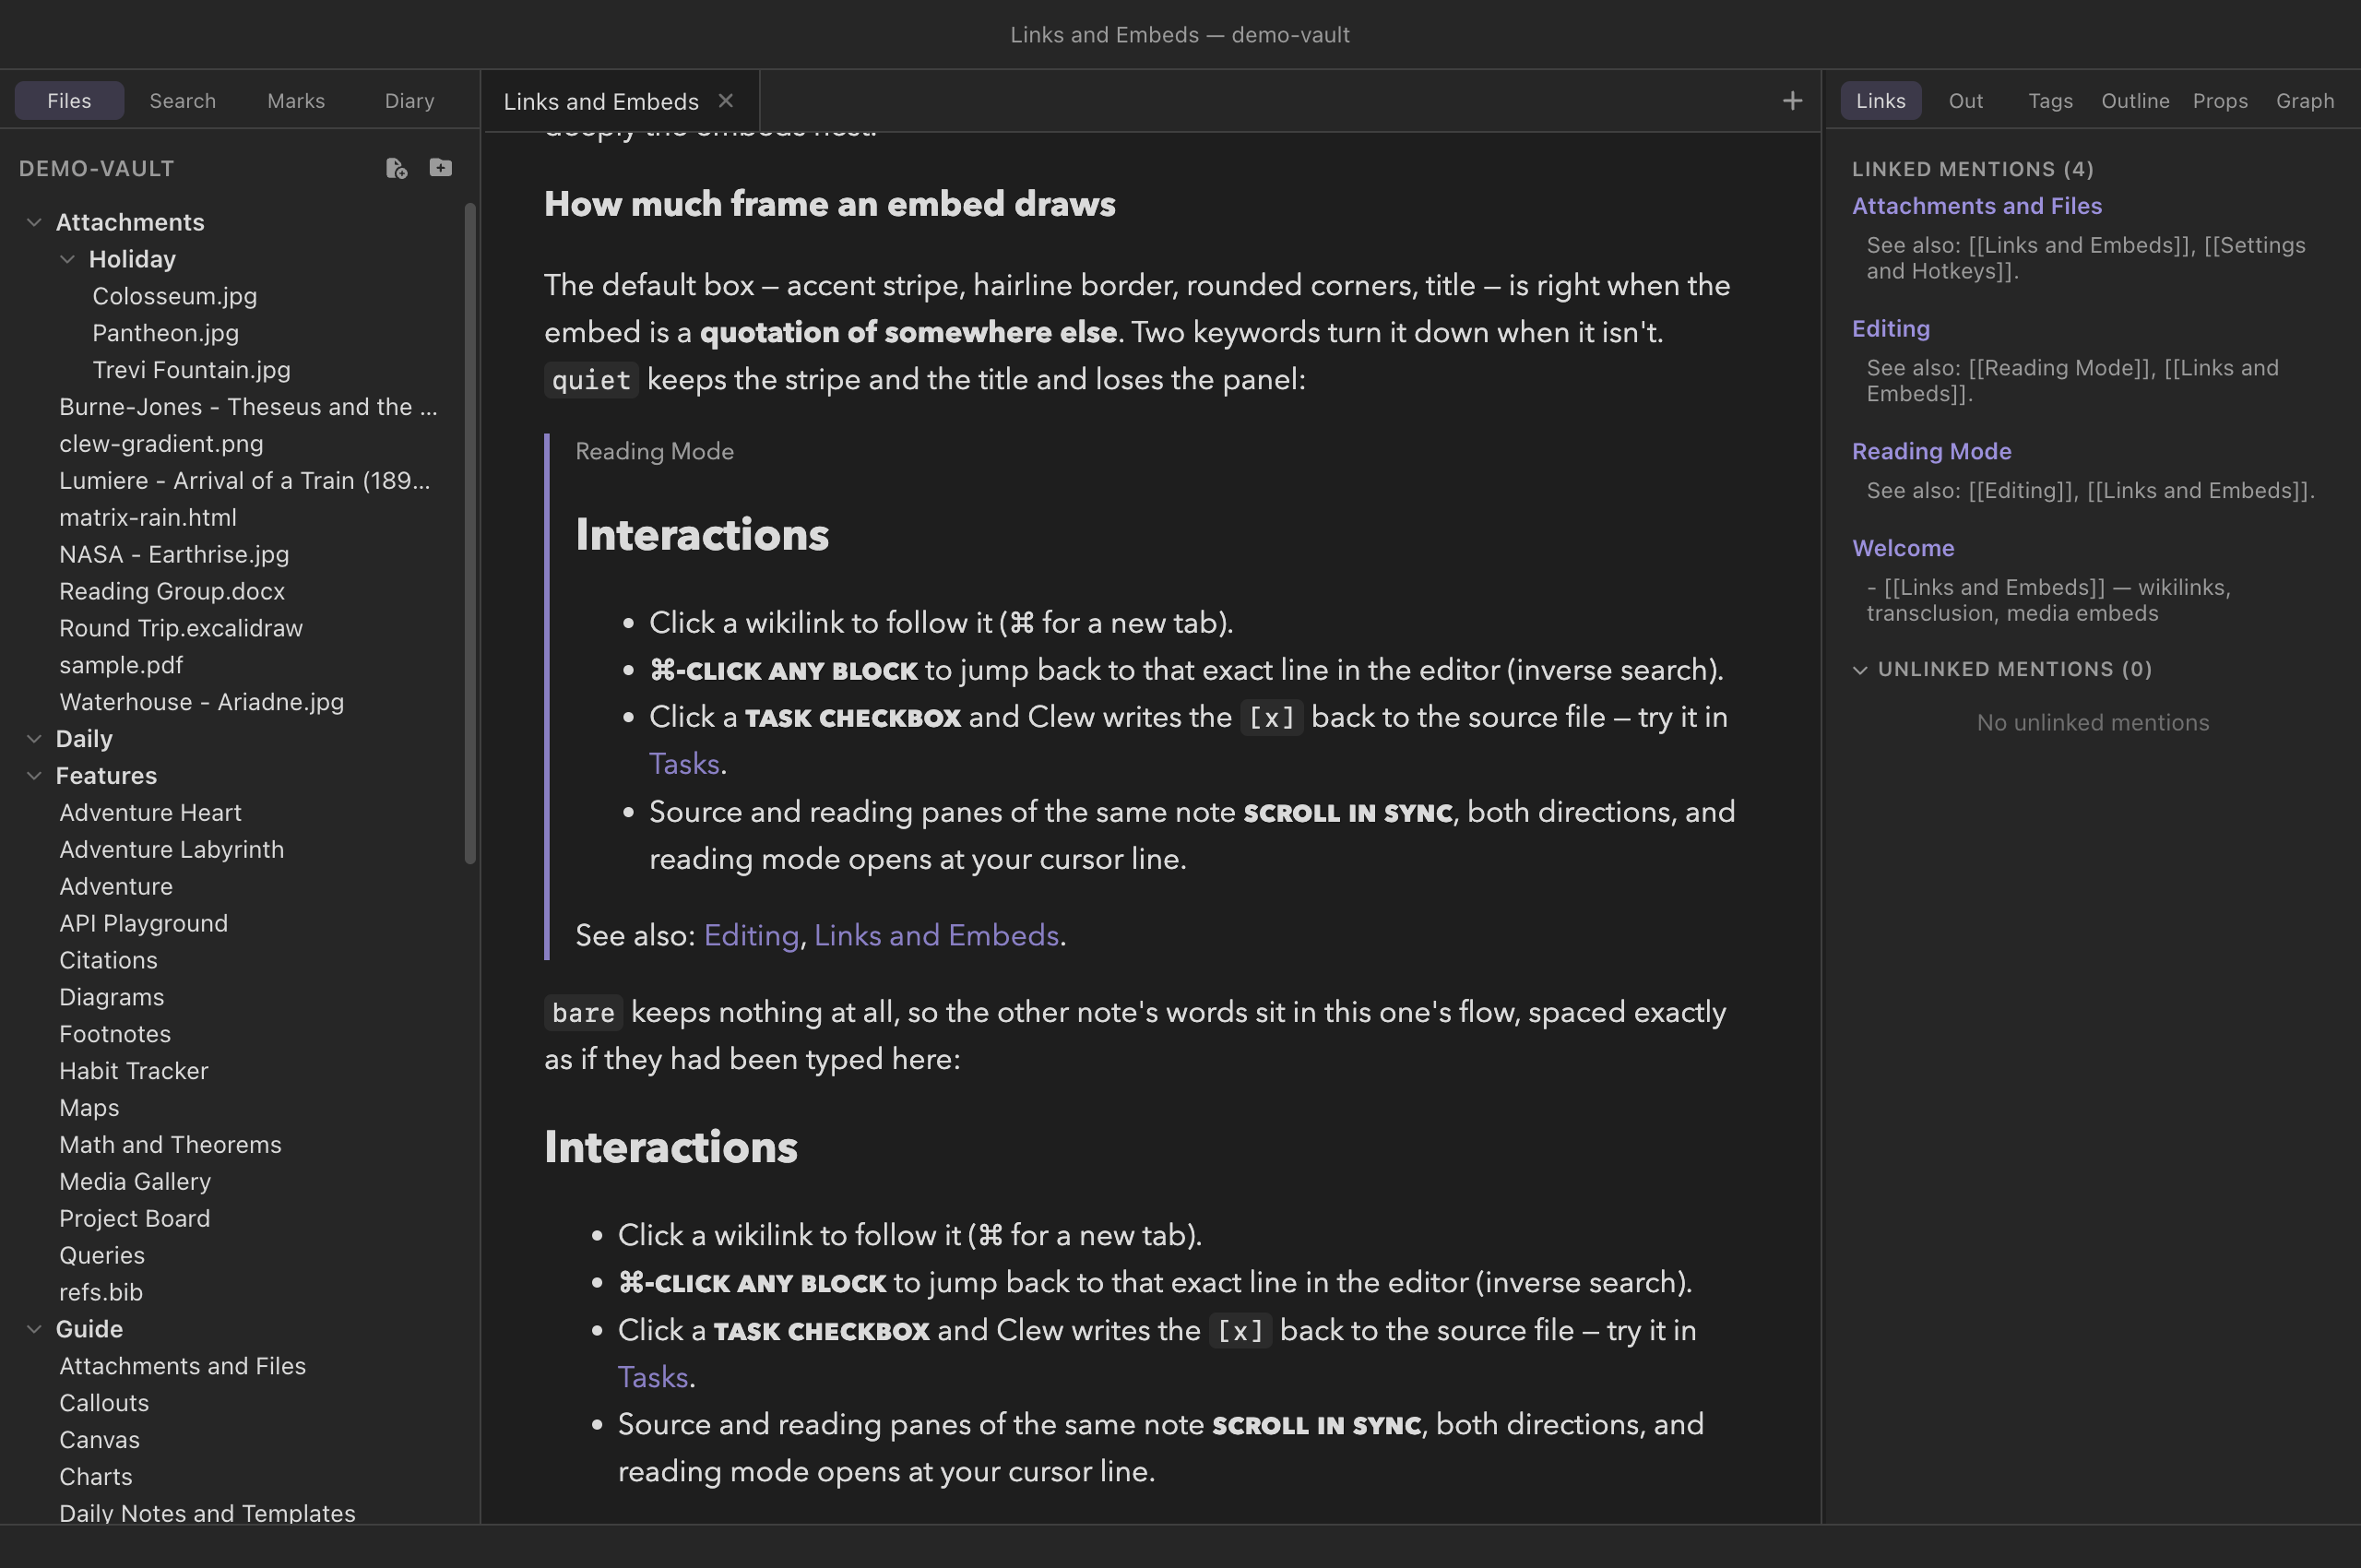
Task: Click the Reading Mode embed title
Action: pos(655,452)
